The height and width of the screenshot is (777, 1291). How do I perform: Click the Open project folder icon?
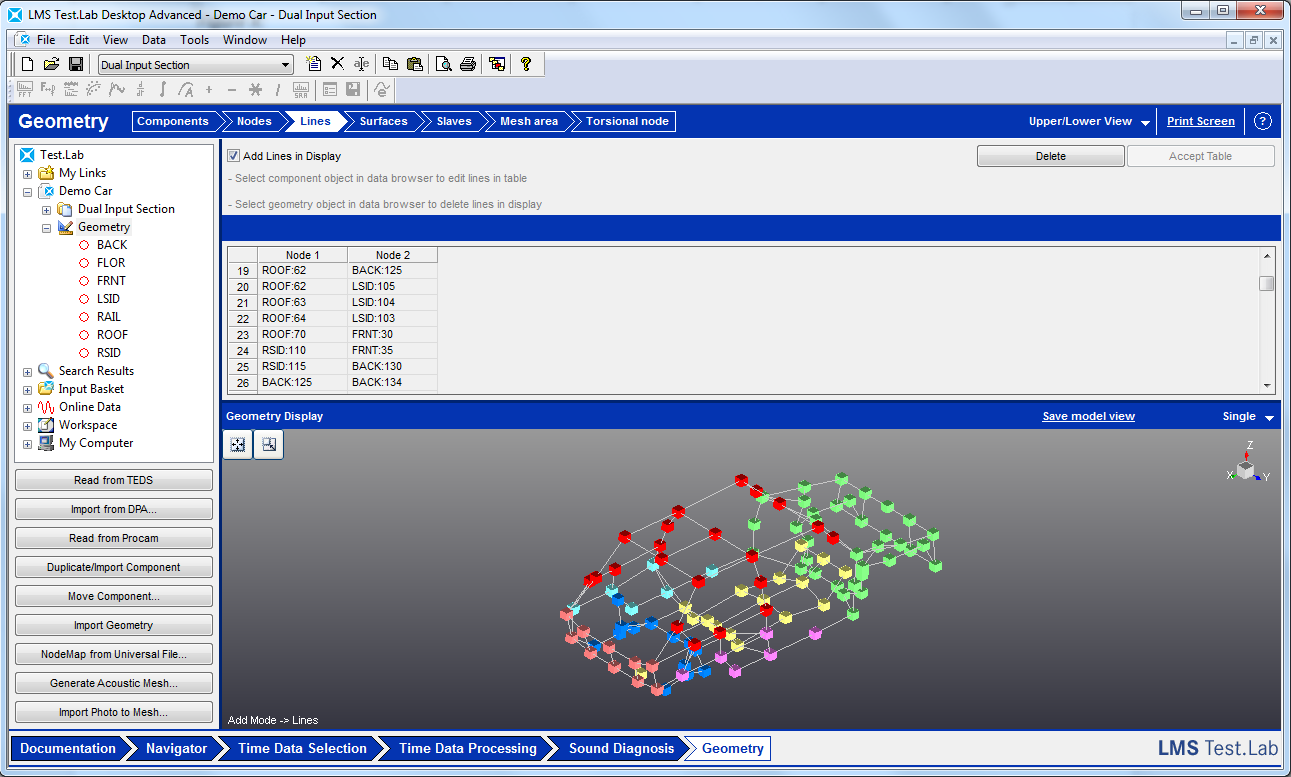52,64
